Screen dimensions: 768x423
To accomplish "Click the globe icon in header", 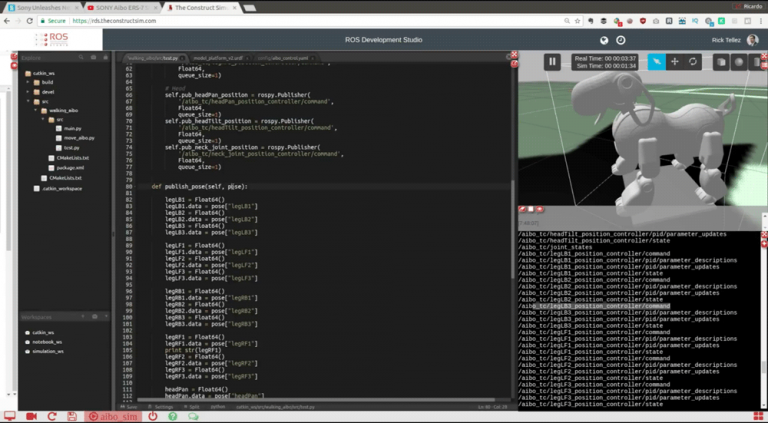I will pos(604,41).
